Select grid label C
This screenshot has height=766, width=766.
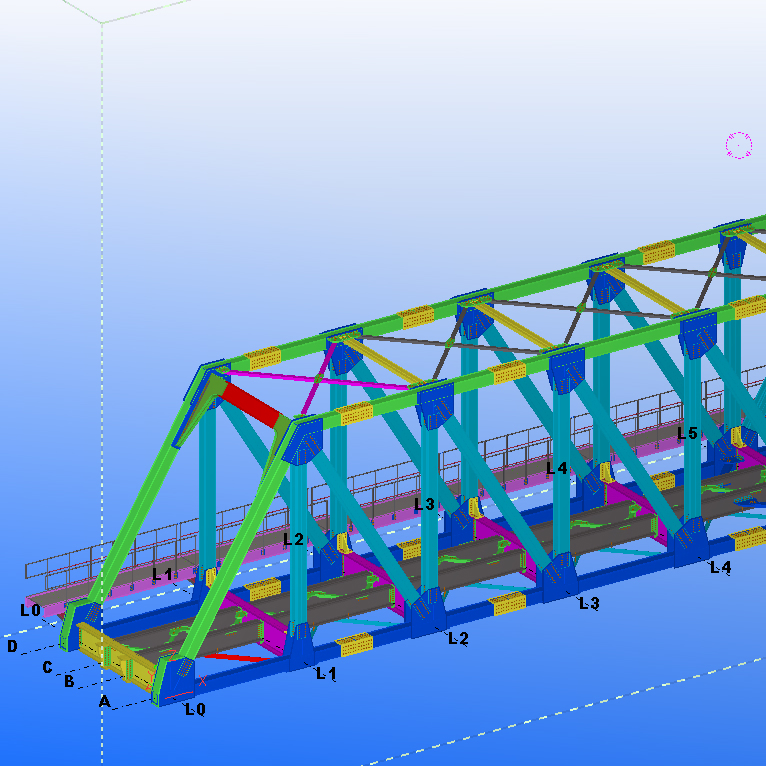point(47,667)
